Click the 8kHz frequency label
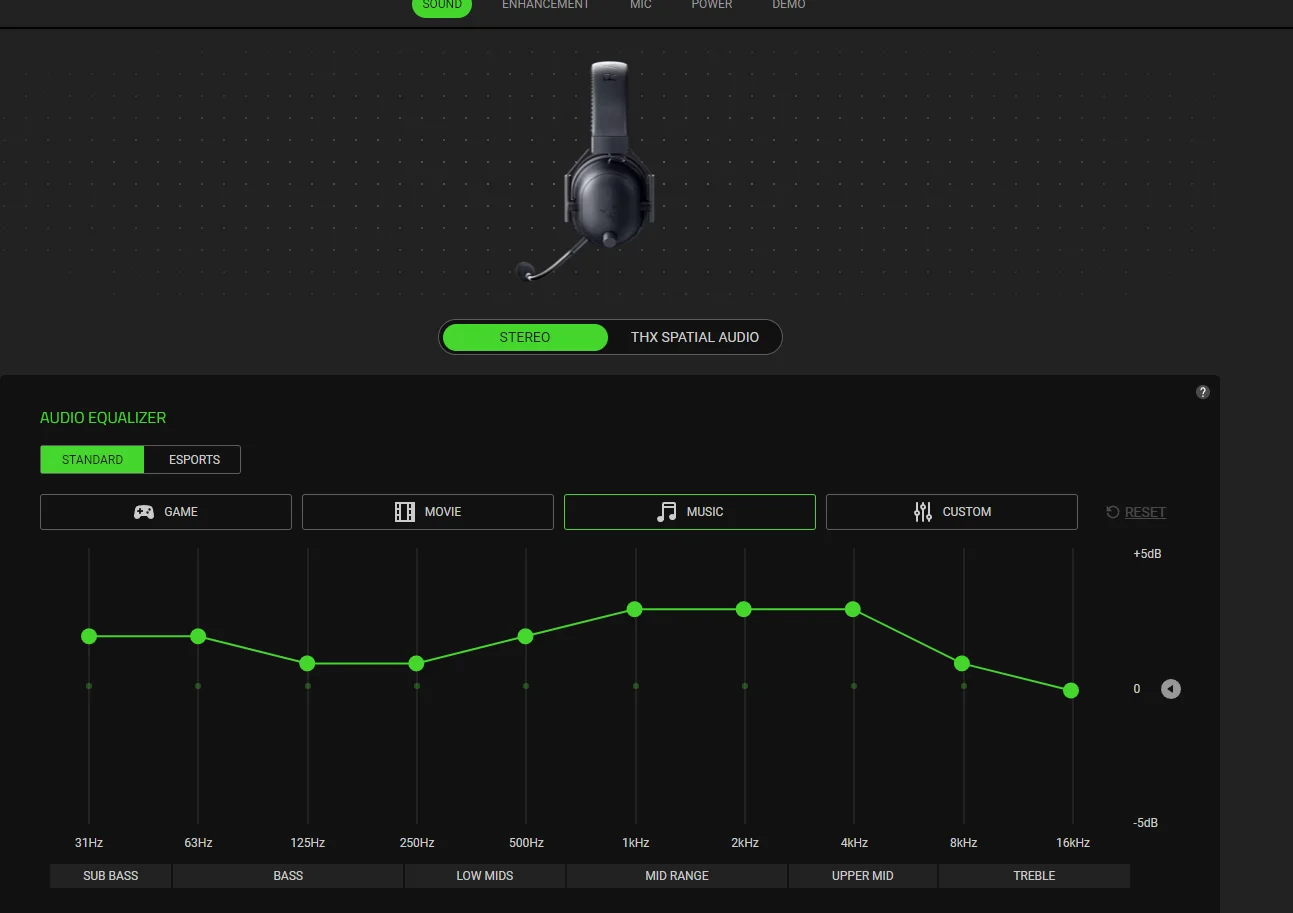Image resolution: width=1293 pixels, height=913 pixels. (x=963, y=843)
